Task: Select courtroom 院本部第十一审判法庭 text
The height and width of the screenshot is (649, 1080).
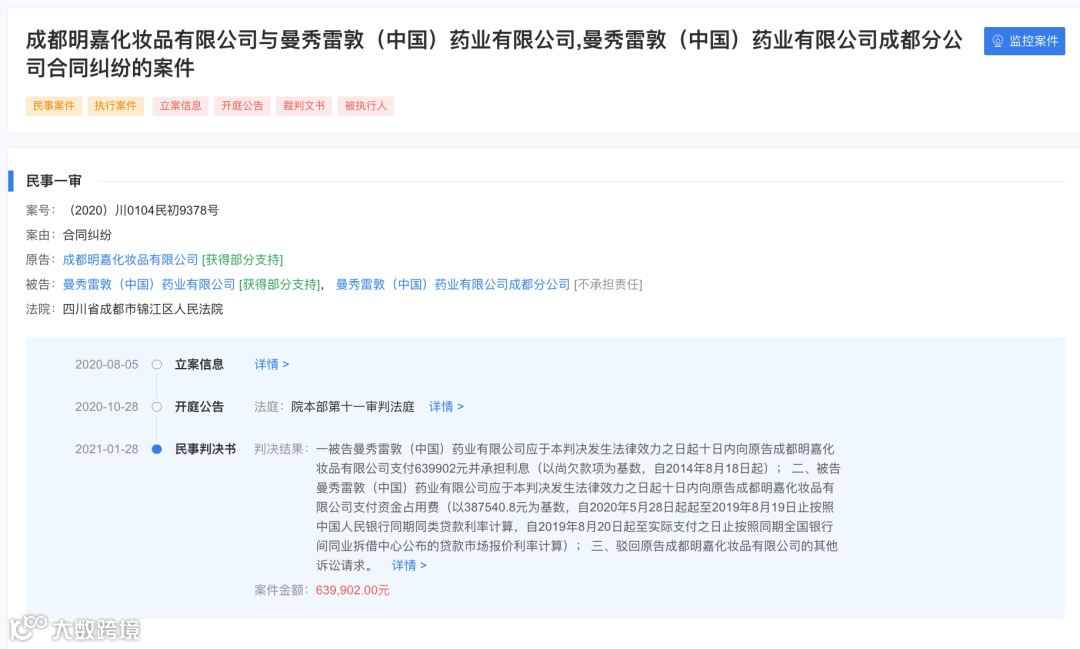Action: [x=353, y=407]
